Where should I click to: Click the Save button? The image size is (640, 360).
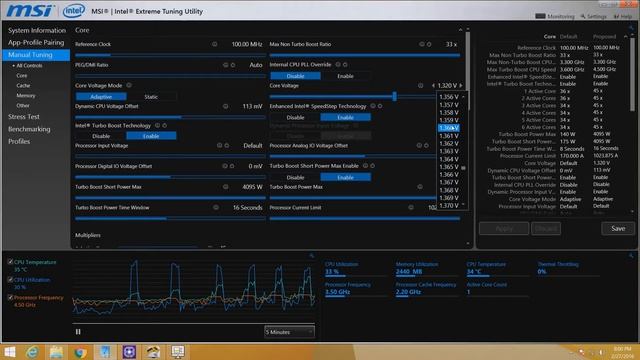[618, 229]
